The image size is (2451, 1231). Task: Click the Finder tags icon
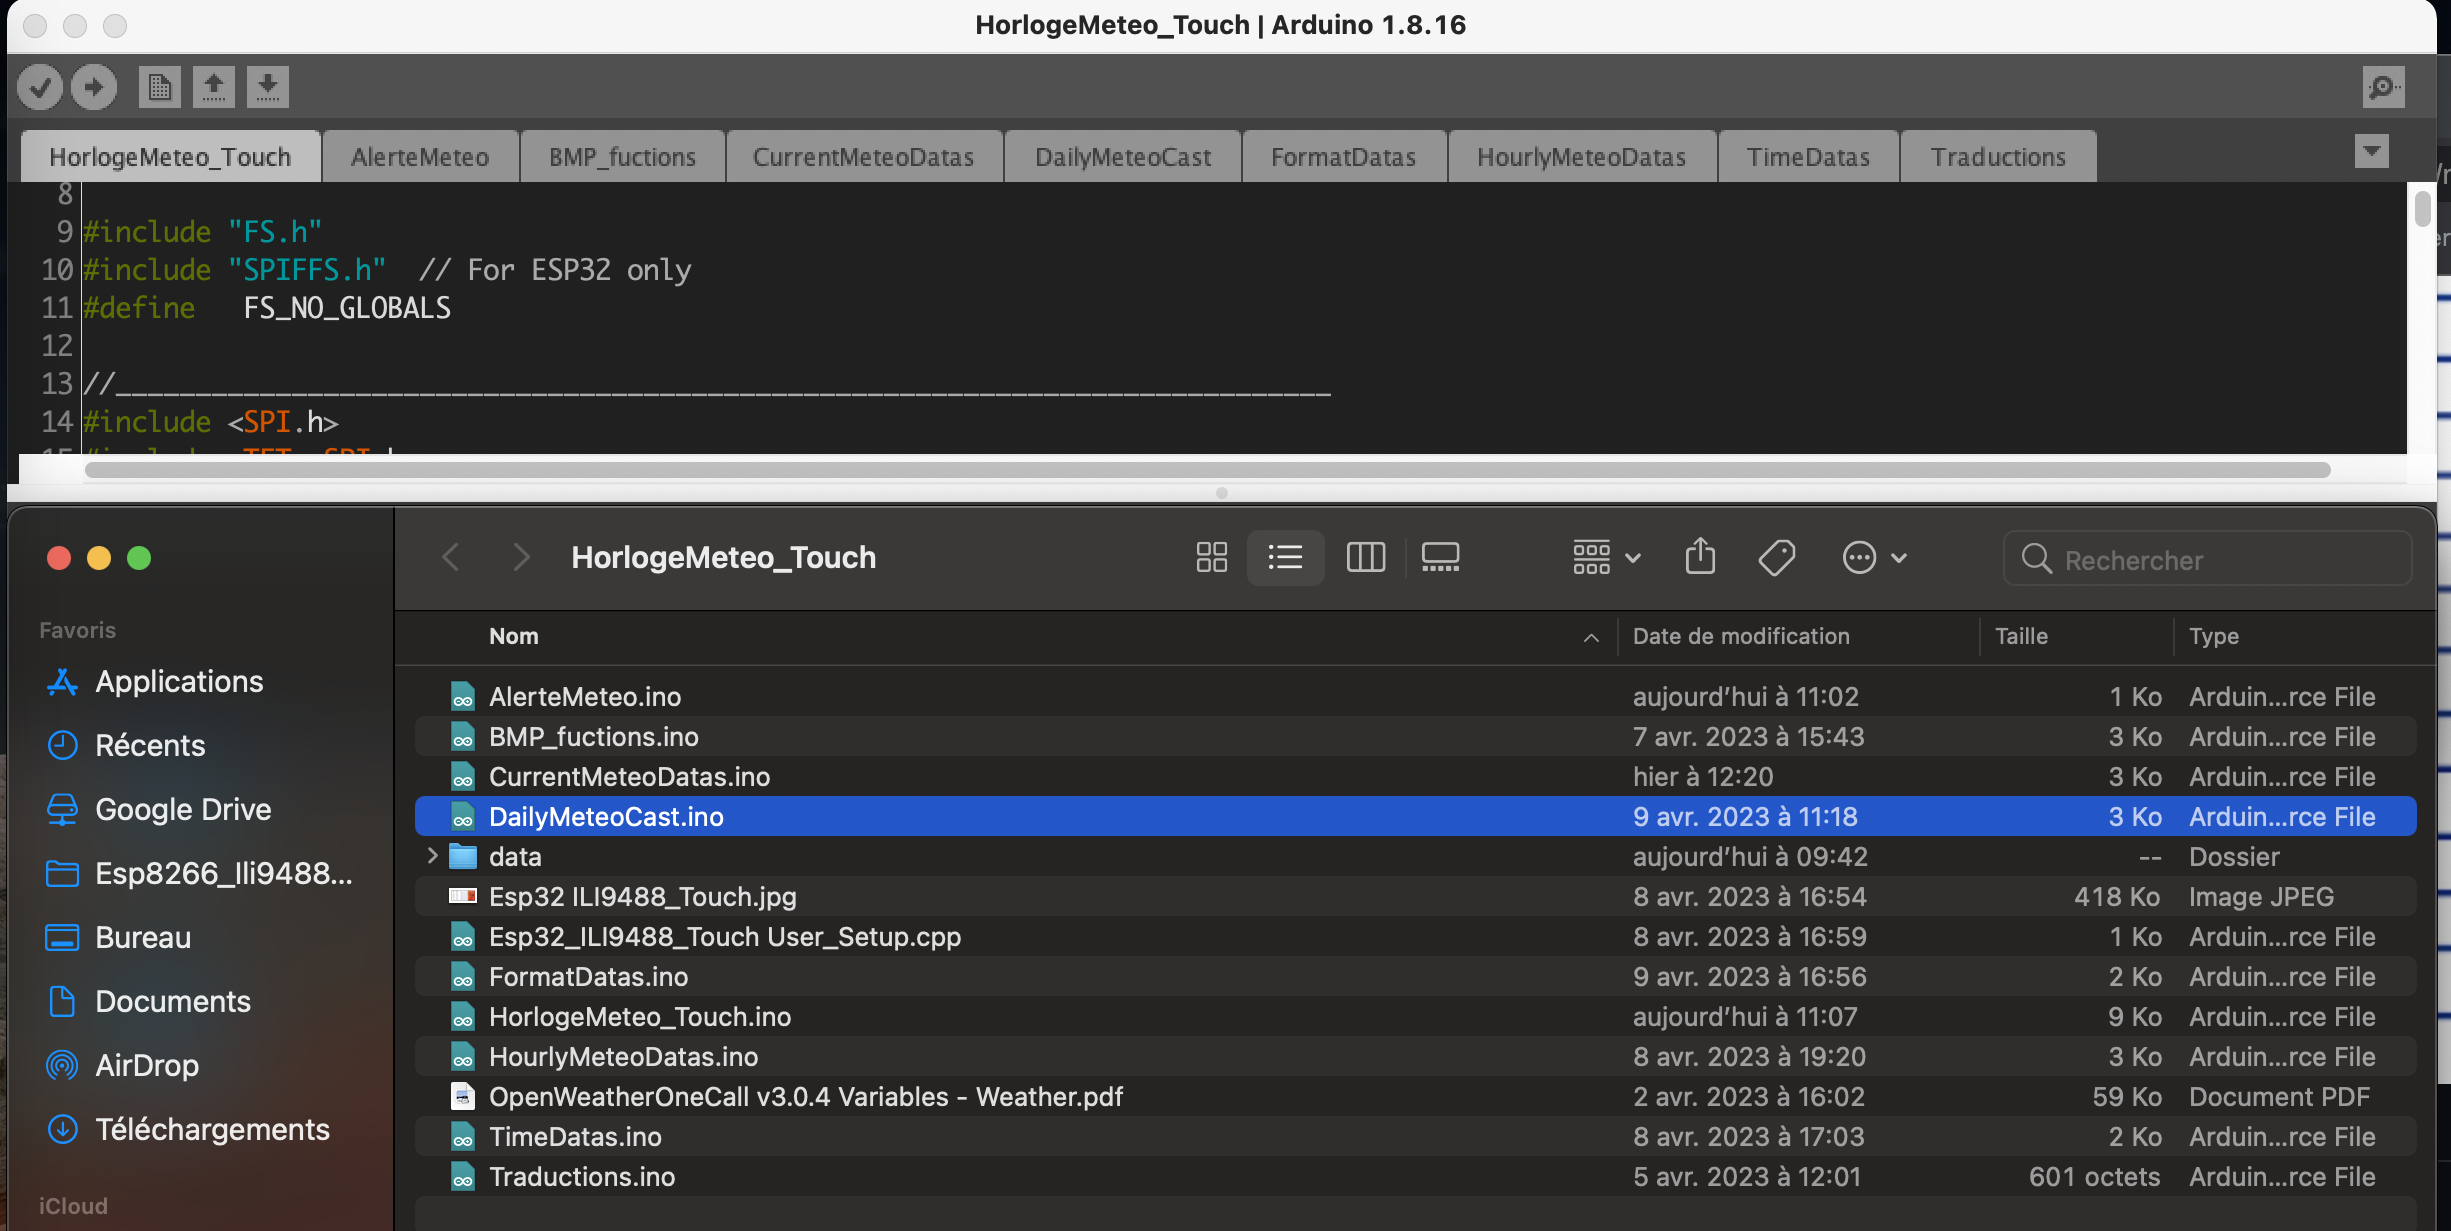click(x=1777, y=557)
